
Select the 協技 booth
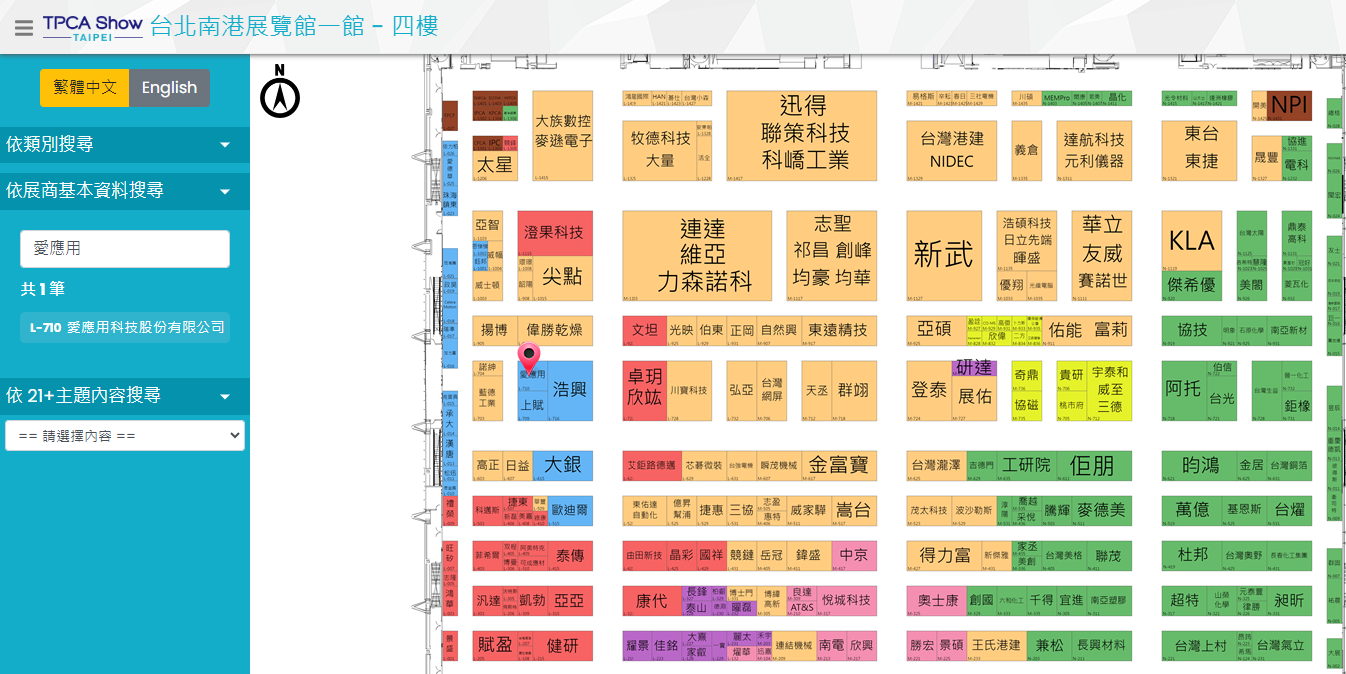(1192, 330)
